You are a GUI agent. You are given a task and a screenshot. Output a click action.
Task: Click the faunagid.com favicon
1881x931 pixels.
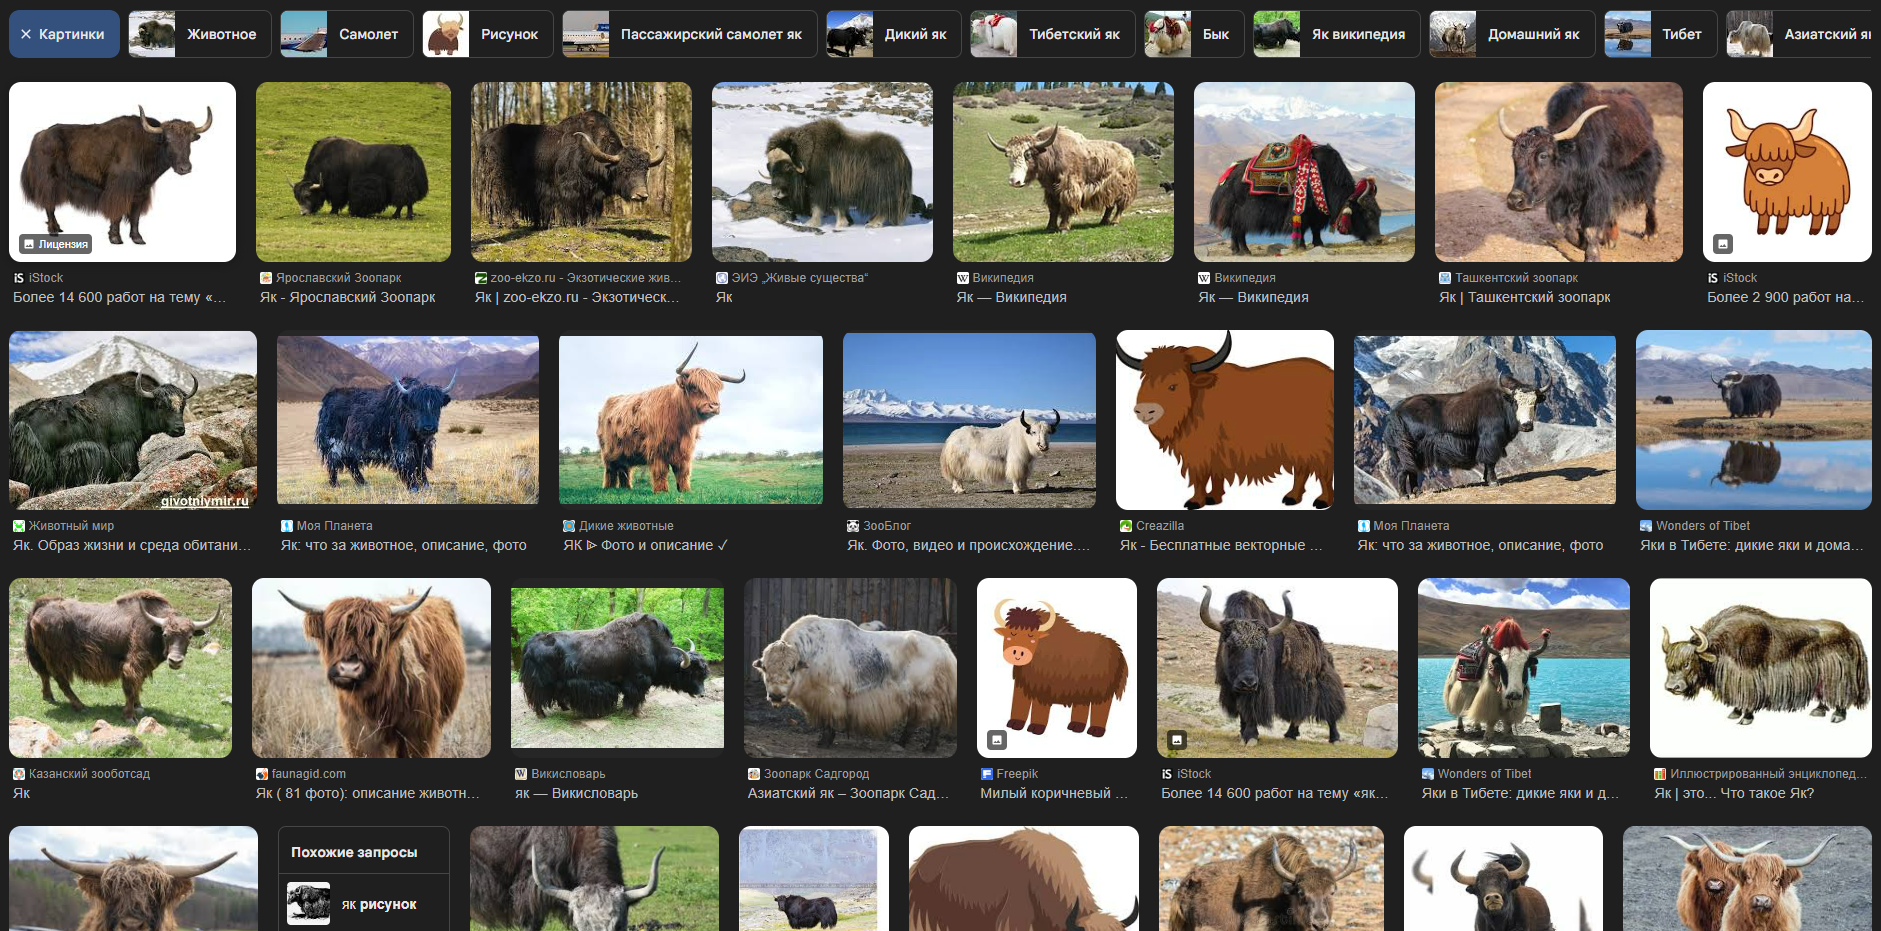(262, 774)
